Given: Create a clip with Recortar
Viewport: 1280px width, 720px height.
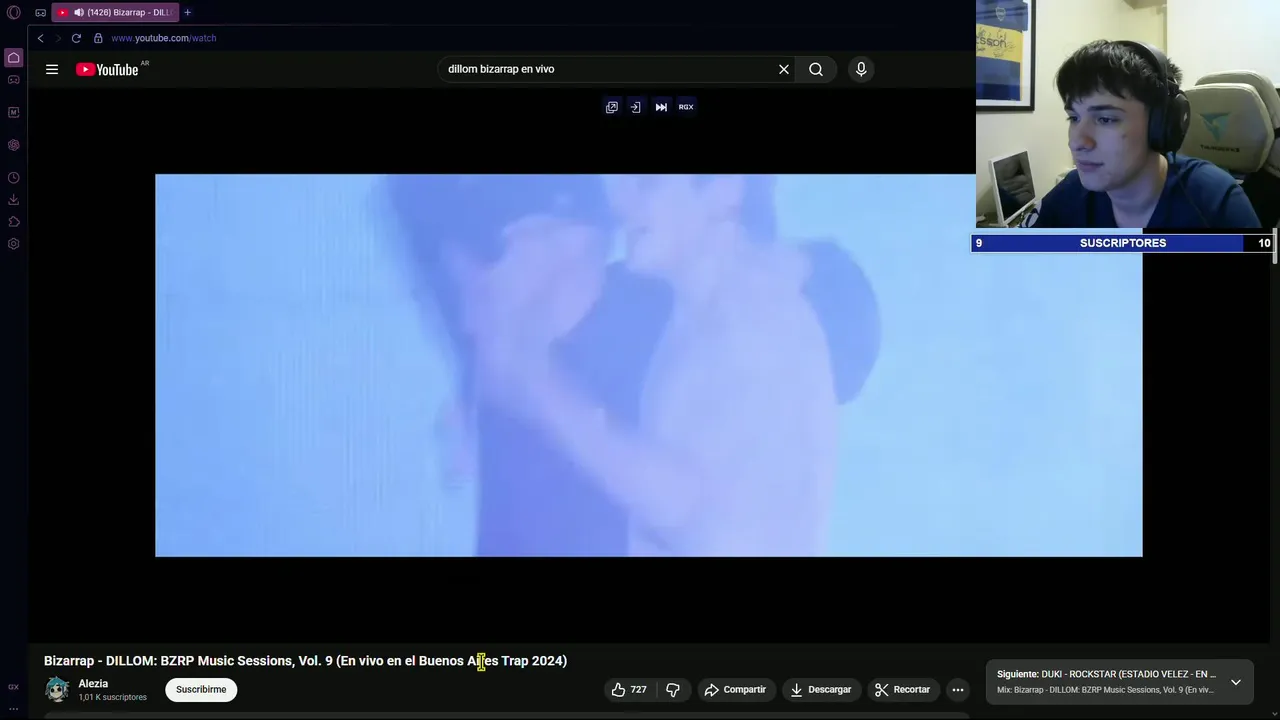Looking at the screenshot, I should (x=902, y=689).
